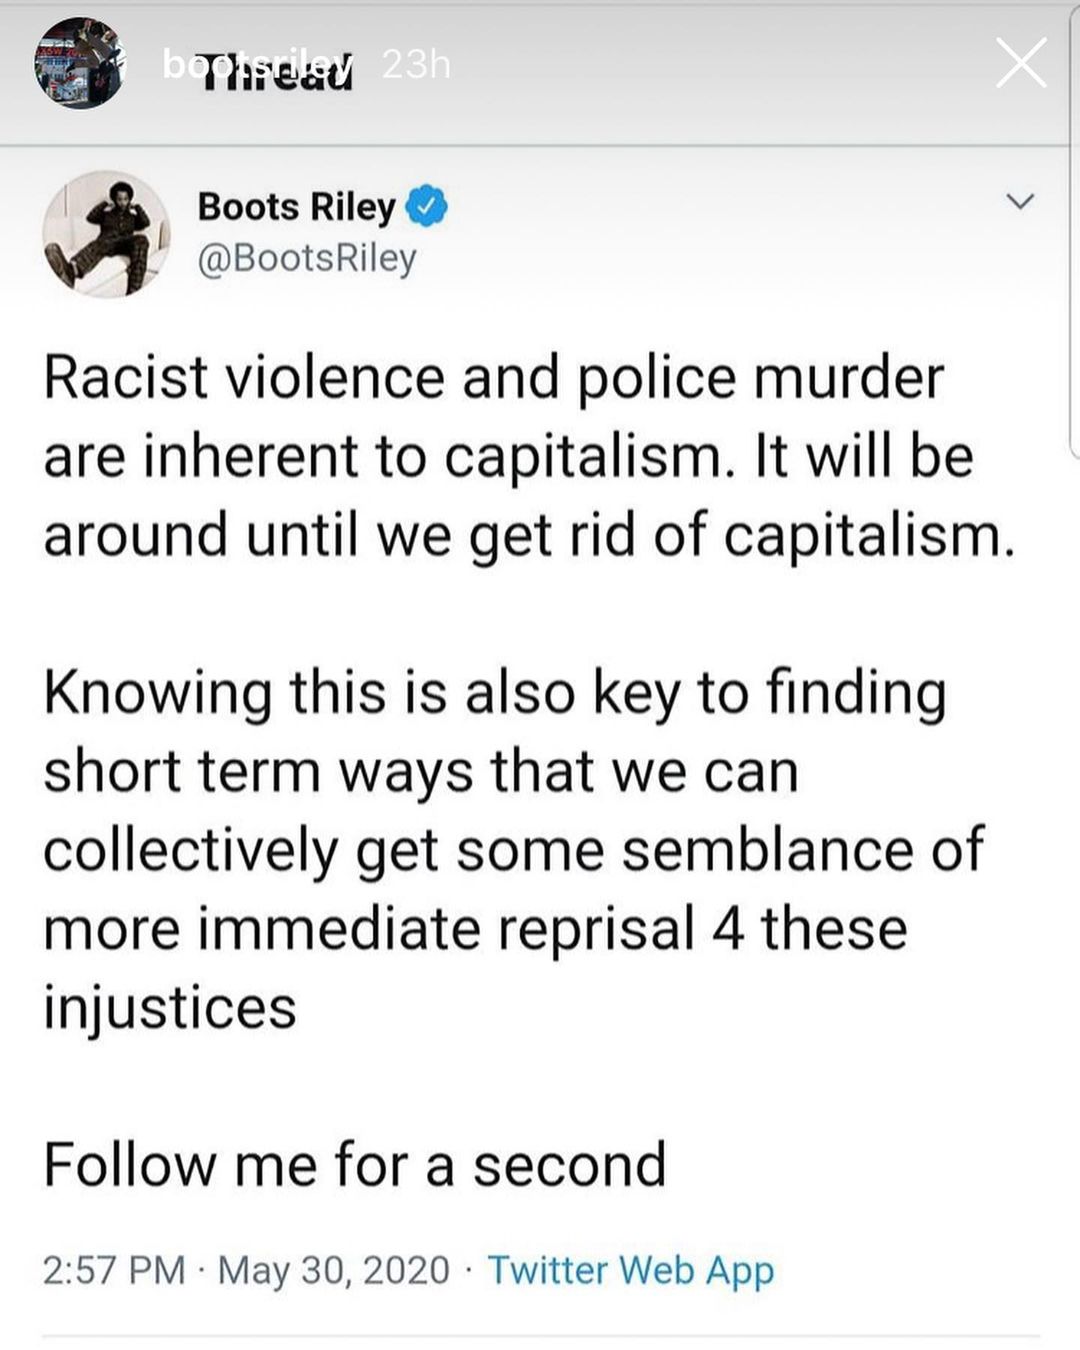
Task: Click the May 30, 2020 date
Action: point(333,1270)
